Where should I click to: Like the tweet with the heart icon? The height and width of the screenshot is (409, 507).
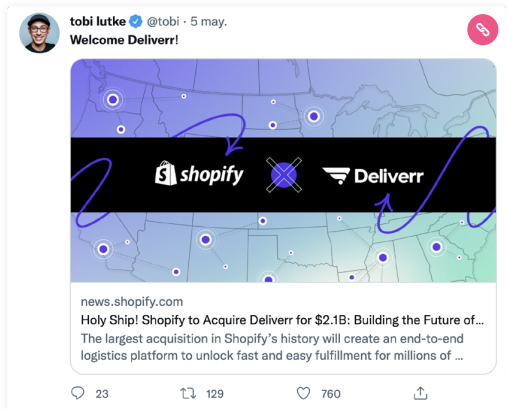click(x=303, y=393)
